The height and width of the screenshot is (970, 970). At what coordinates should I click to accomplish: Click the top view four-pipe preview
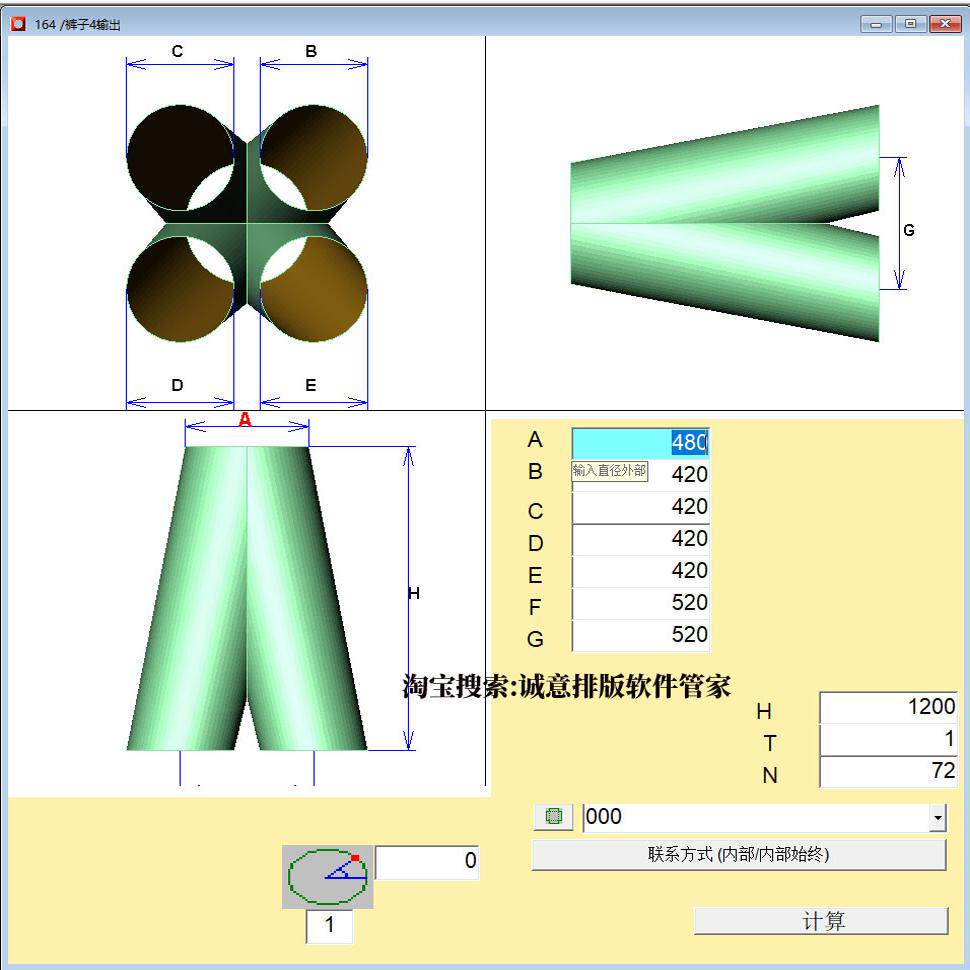[x=247, y=223]
